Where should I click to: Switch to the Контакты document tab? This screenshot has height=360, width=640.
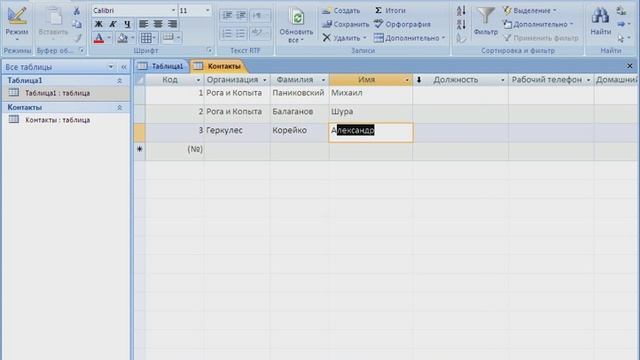pyautogui.click(x=218, y=66)
